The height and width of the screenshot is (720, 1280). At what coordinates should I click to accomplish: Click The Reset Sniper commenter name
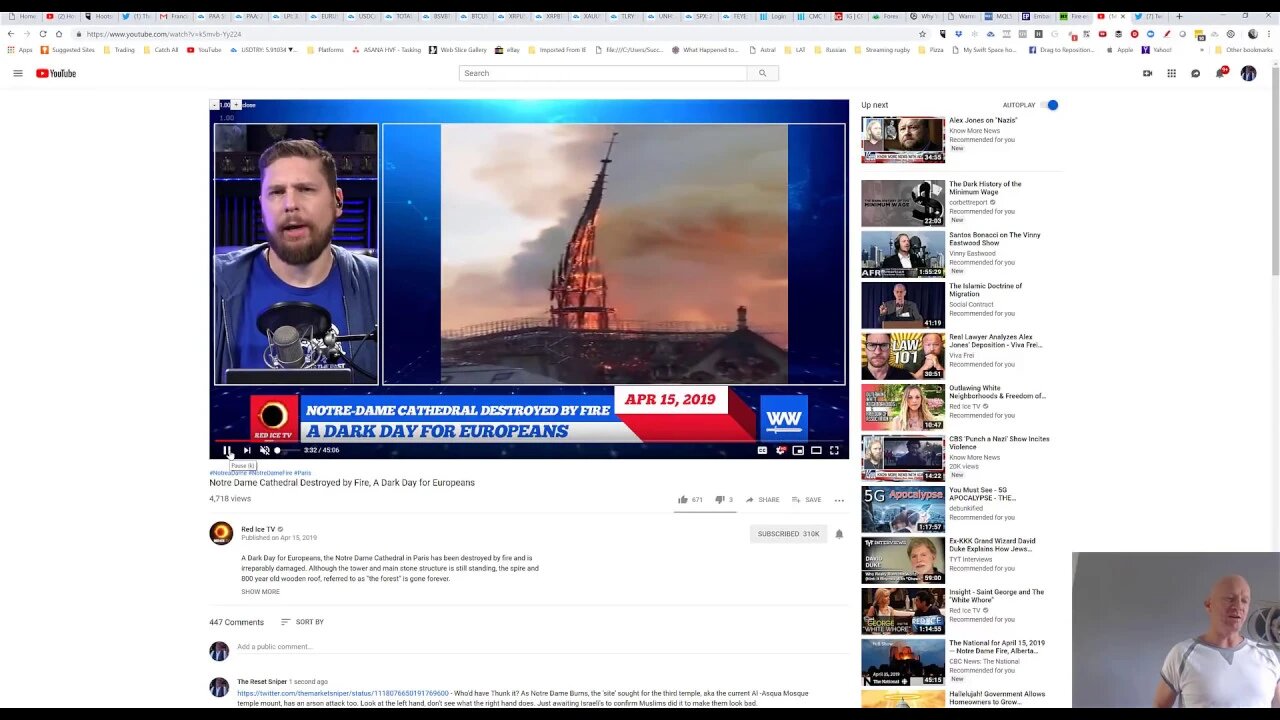click(x=262, y=682)
